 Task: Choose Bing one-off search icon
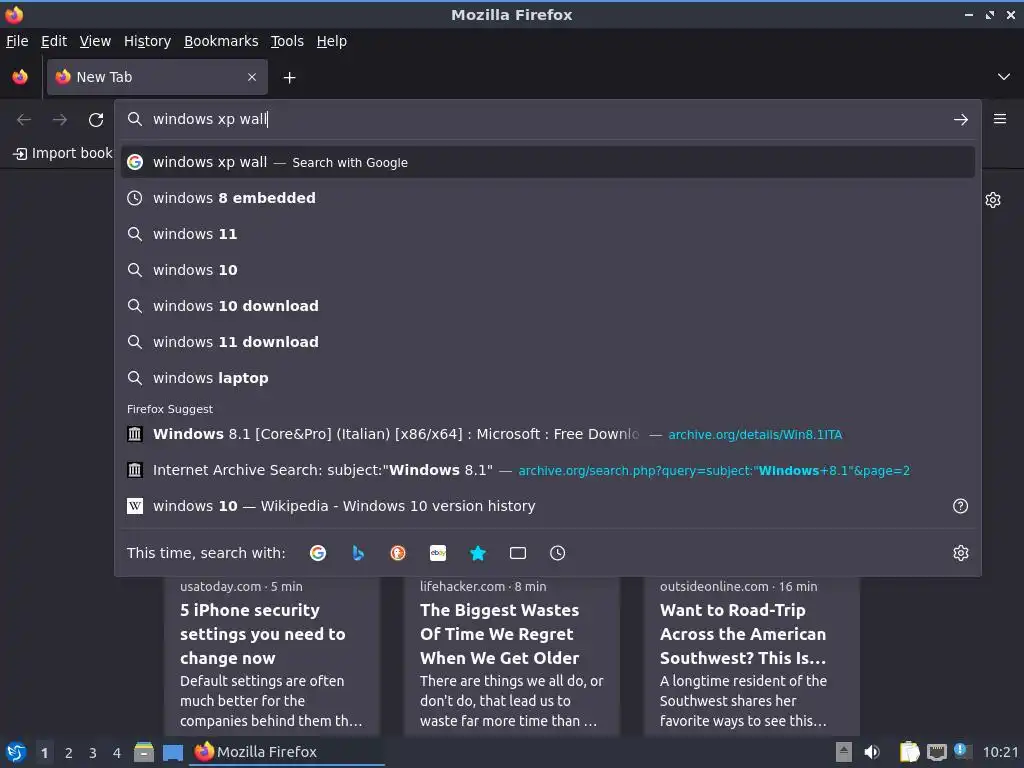click(358, 553)
